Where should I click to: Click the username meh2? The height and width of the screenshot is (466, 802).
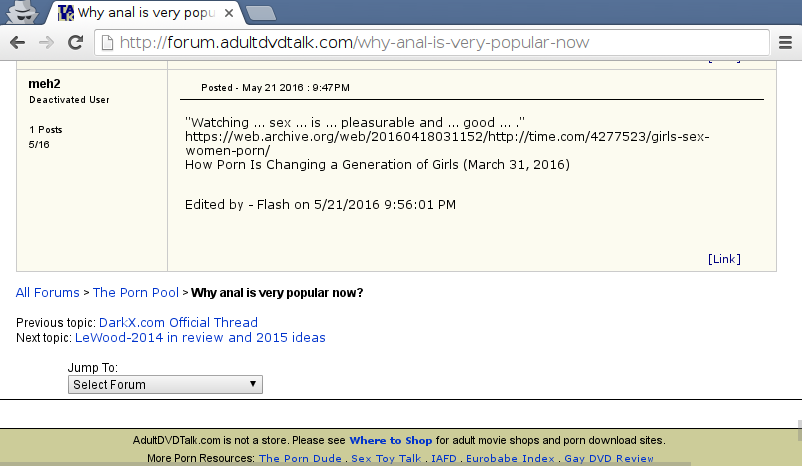(x=44, y=84)
